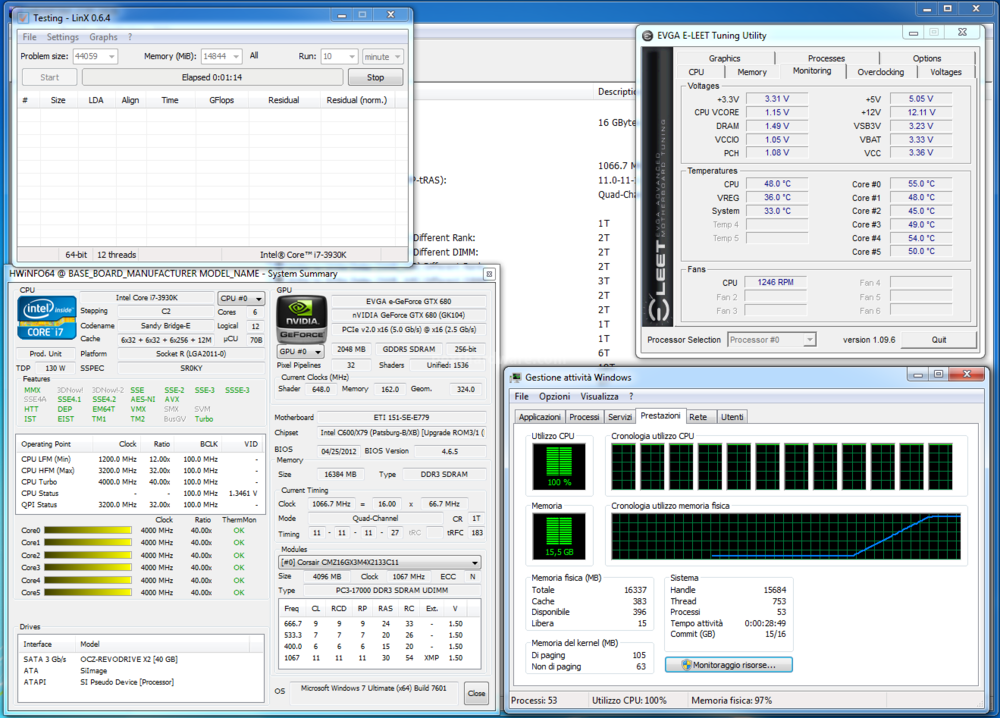Image resolution: width=1000 pixels, height=718 pixels.
Task: Open the File menu in LinX
Action: click(x=29, y=37)
